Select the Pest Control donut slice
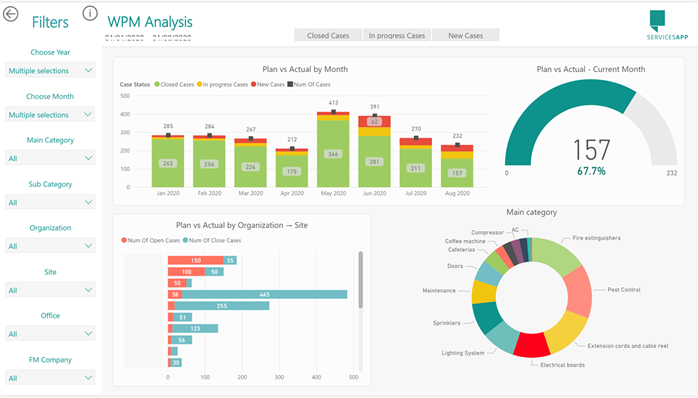 (x=579, y=292)
